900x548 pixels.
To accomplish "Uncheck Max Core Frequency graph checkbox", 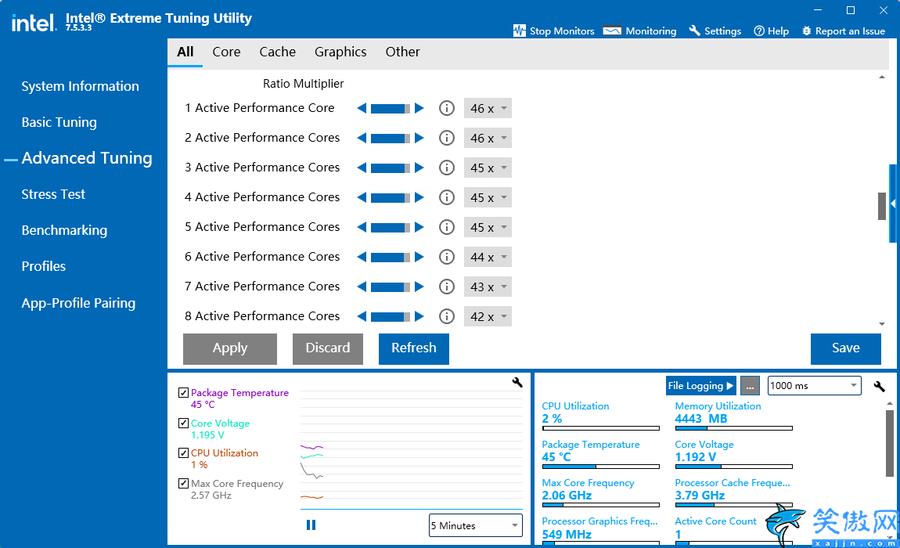I will 184,483.
